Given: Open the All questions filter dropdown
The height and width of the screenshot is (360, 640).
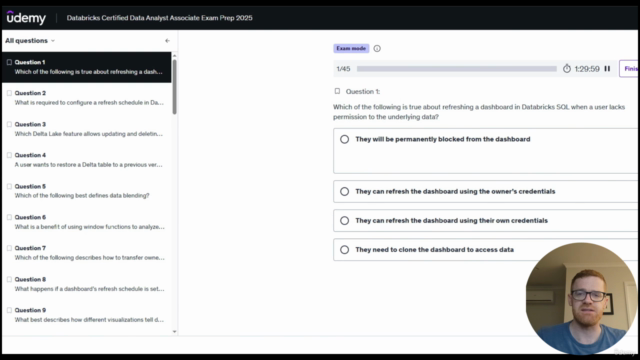Looking at the screenshot, I should click(30, 41).
